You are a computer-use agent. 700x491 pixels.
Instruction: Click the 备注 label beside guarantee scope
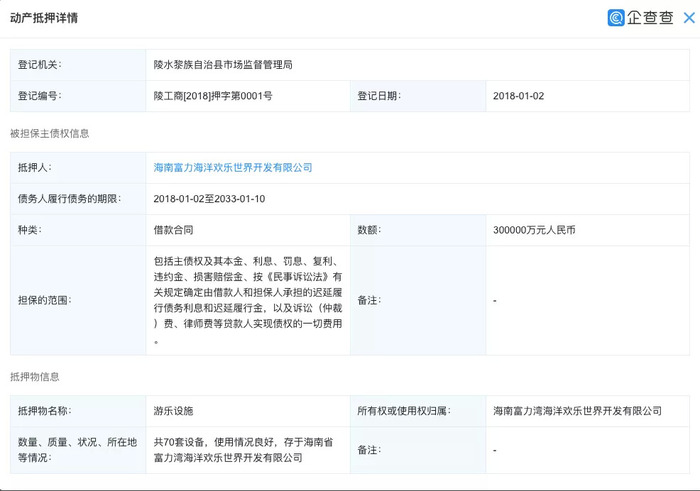pos(369,300)
